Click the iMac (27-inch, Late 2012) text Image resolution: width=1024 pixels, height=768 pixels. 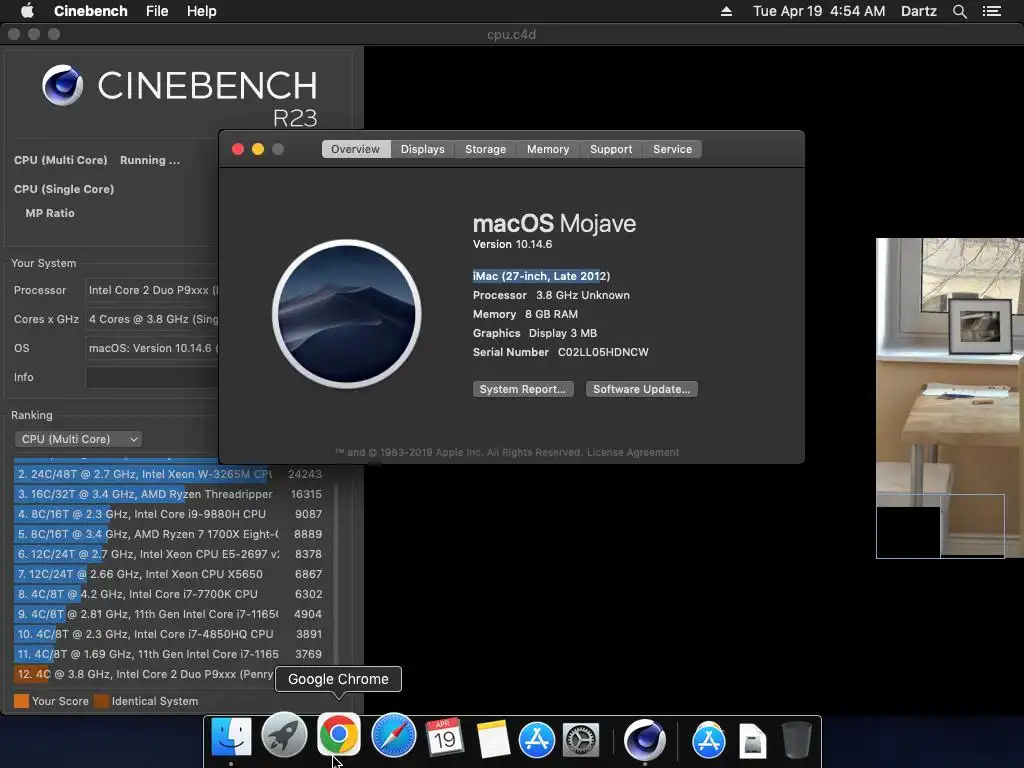click(x=541, y=276)
